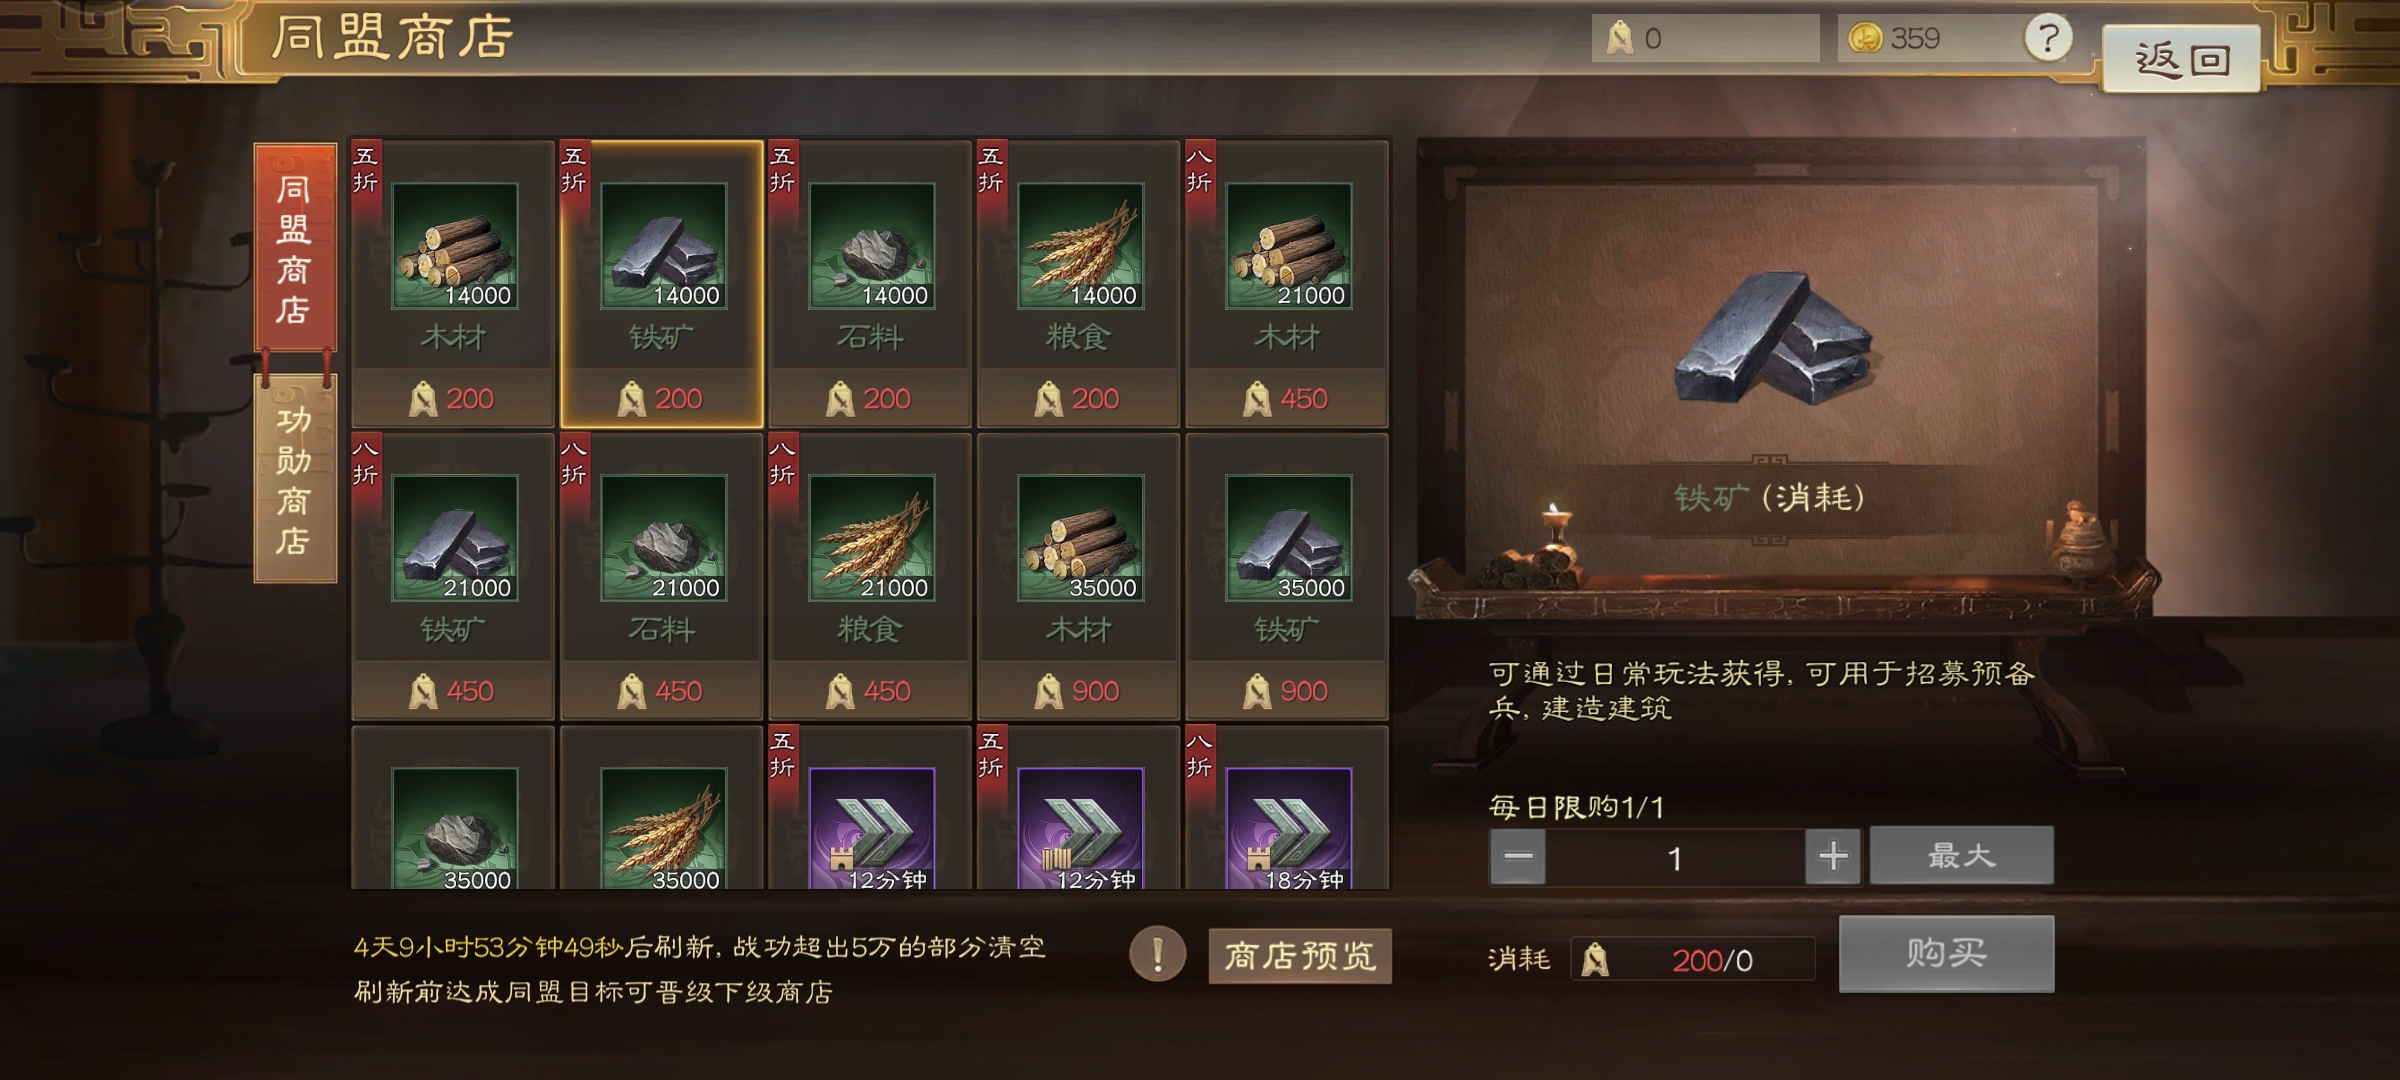Open the 商店预览 shop preview
Screen dimensions: 2400x1080
click(x=1299, y=956)
